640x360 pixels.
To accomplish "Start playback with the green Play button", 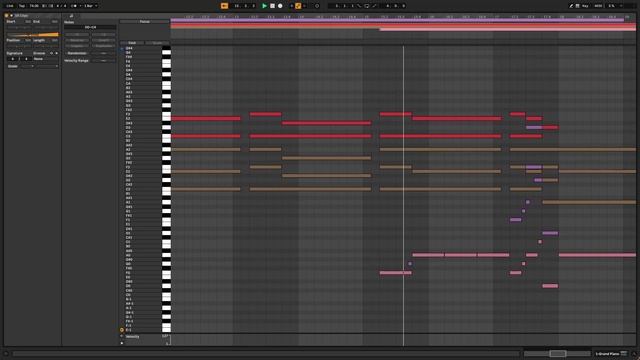I will (264, 6).
